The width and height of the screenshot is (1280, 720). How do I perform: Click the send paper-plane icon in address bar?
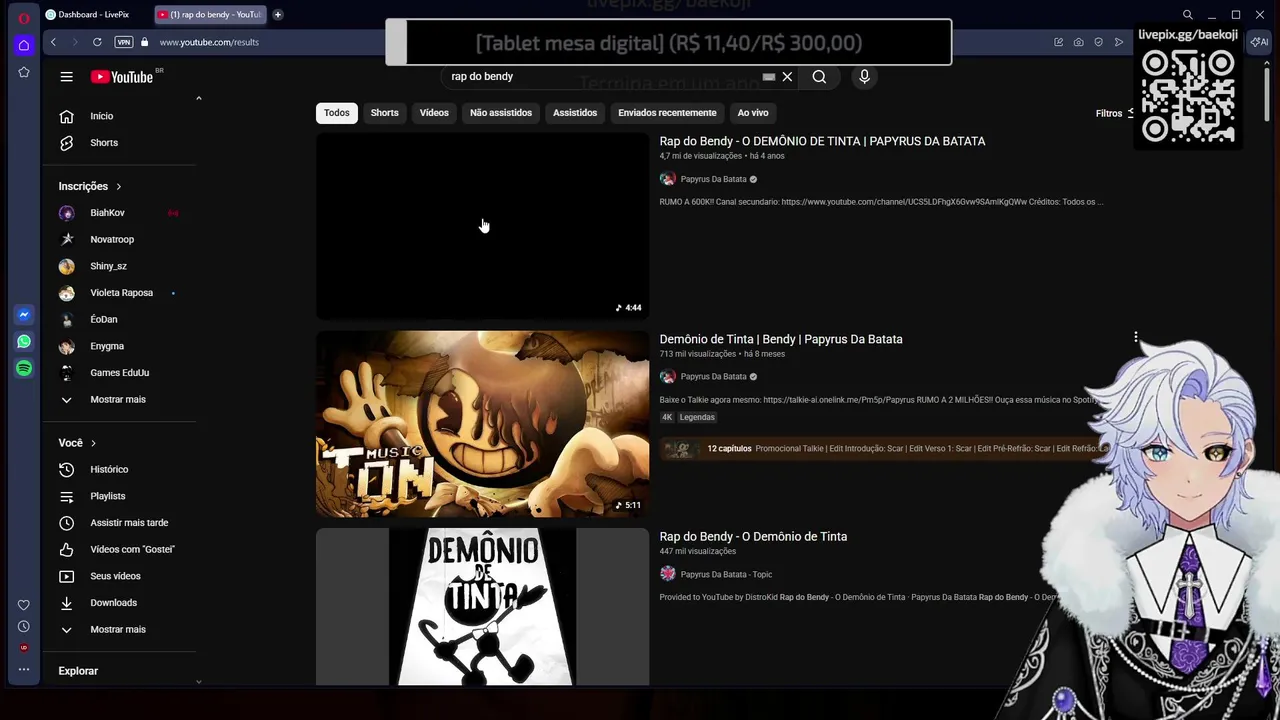(1119, 42)
